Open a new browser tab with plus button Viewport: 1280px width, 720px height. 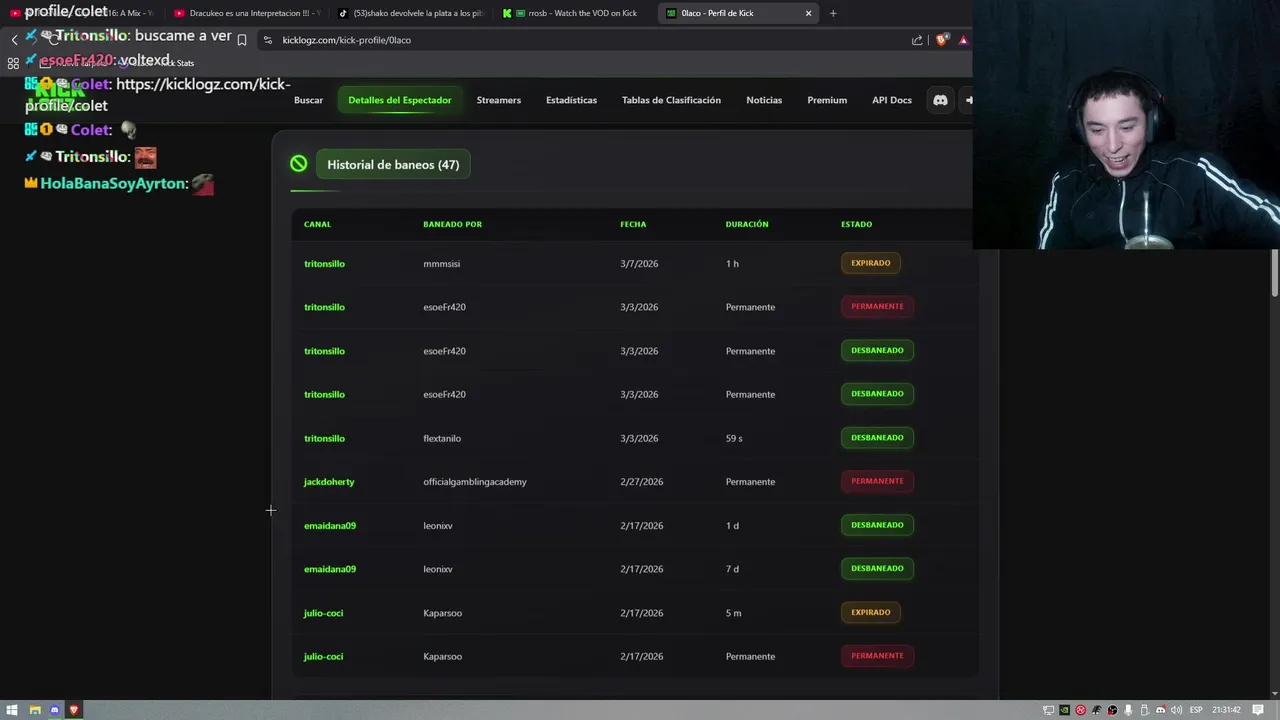coord(833,13)
